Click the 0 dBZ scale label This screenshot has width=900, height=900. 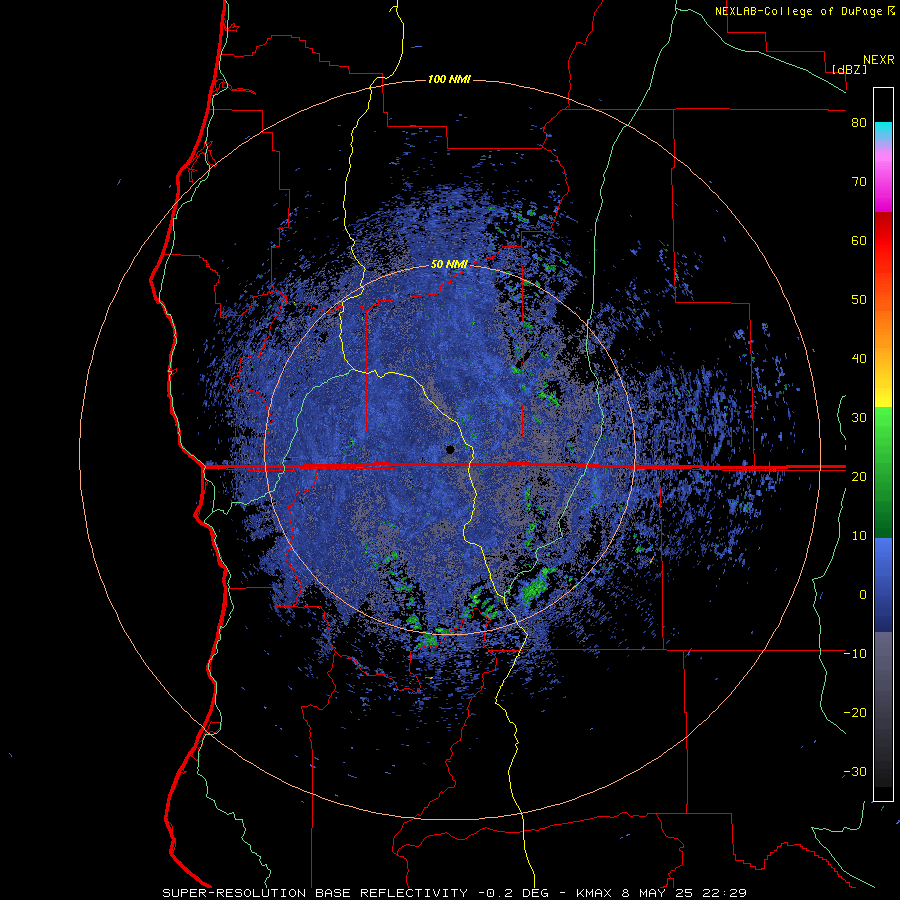863,595
